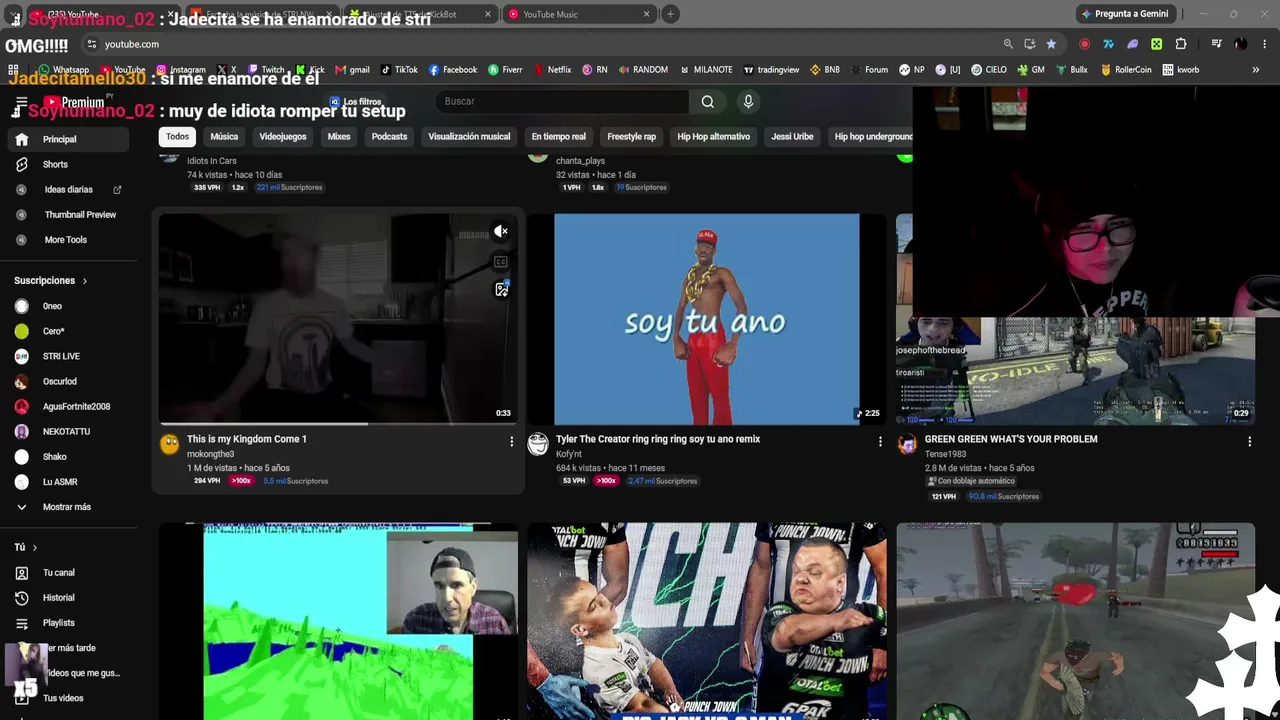Select the Todos filter chip
This screenshot has height=720, width=1280.
click(177, 137)
